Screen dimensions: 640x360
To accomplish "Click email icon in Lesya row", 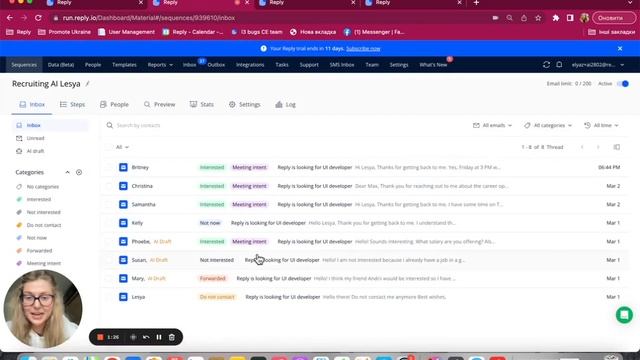I will pos(123,297).
